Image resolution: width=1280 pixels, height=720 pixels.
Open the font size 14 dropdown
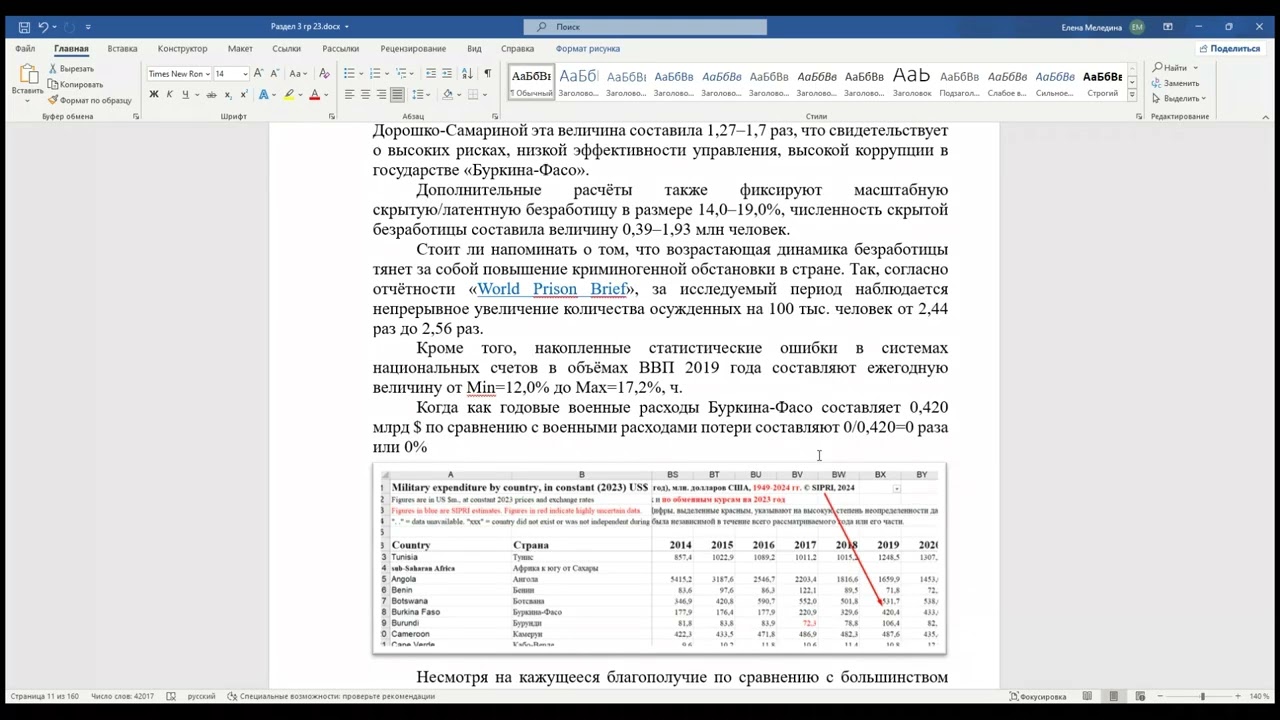coord(244,73)
